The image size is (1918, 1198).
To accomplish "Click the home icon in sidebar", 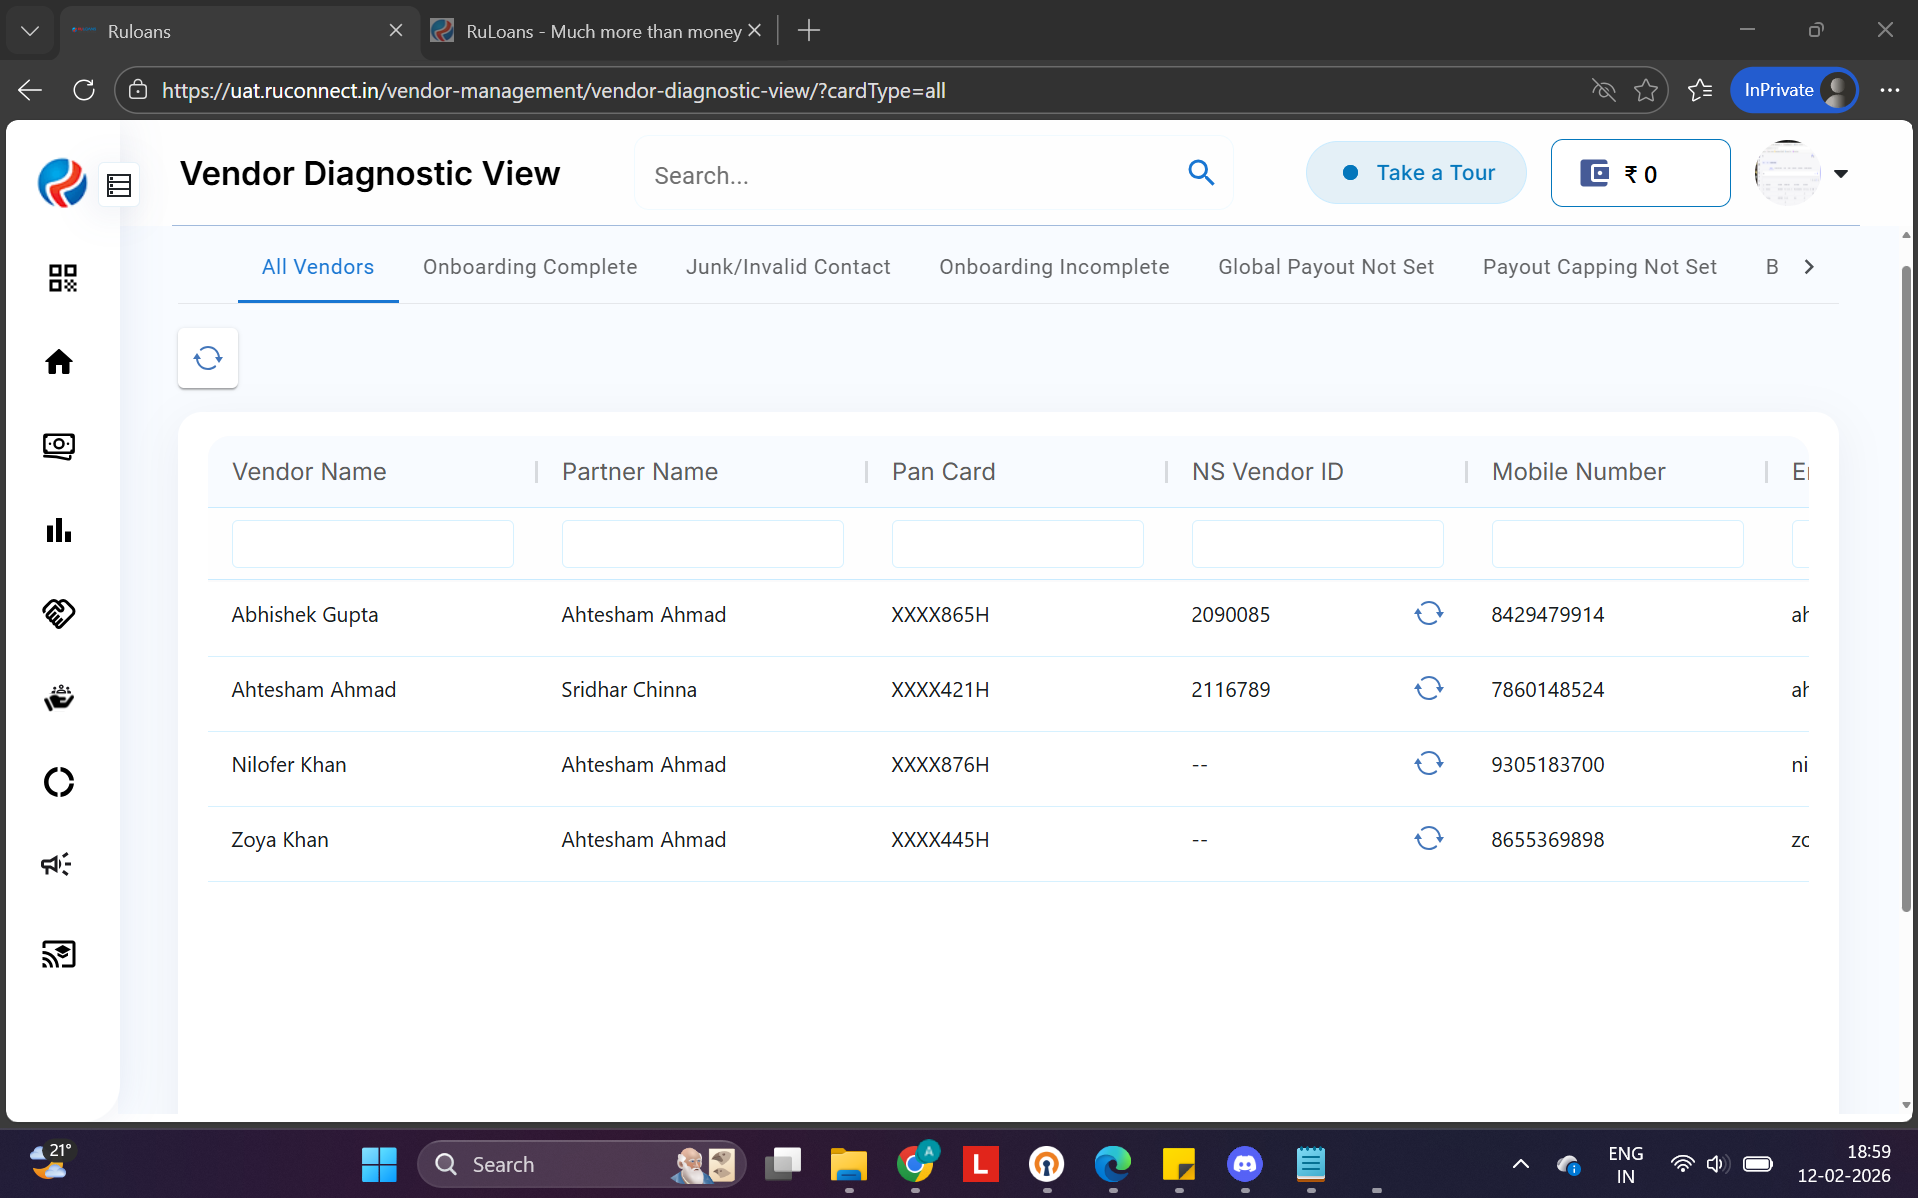I will [x=59, y=362].
